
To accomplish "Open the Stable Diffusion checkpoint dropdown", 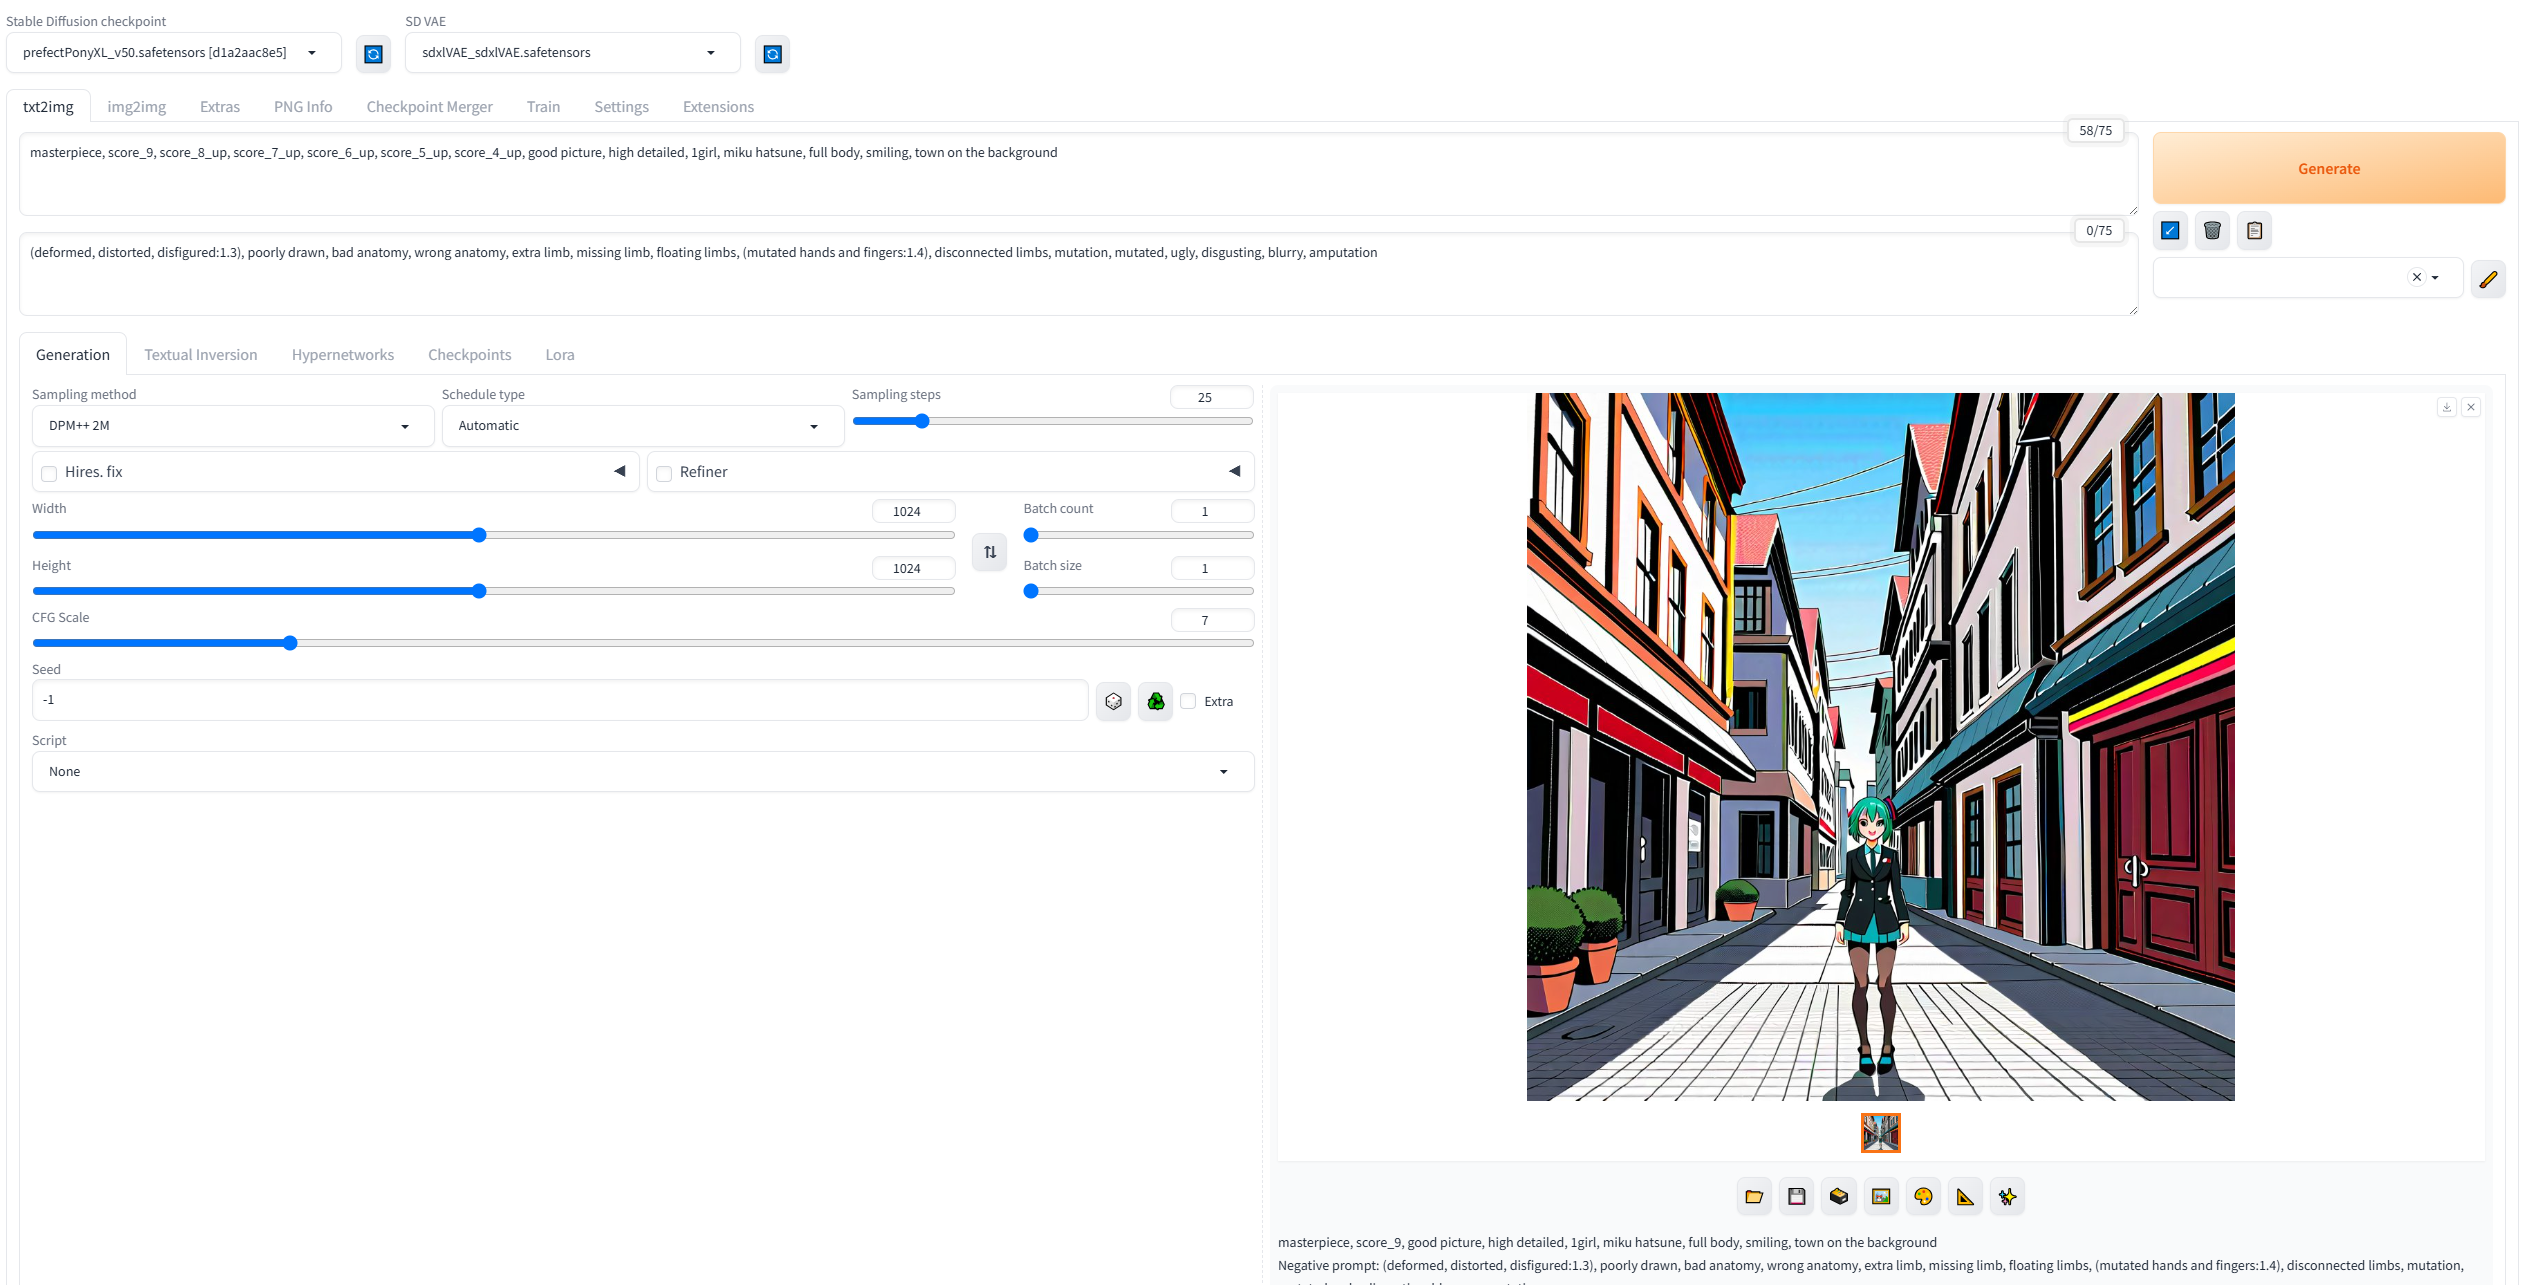I will pos(174,53).
